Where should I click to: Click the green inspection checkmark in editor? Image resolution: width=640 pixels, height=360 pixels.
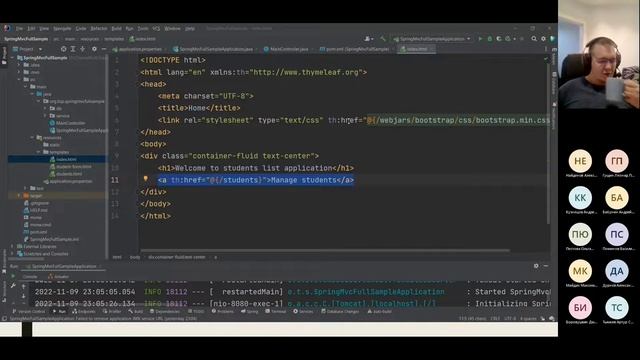[x=546, y=60]
